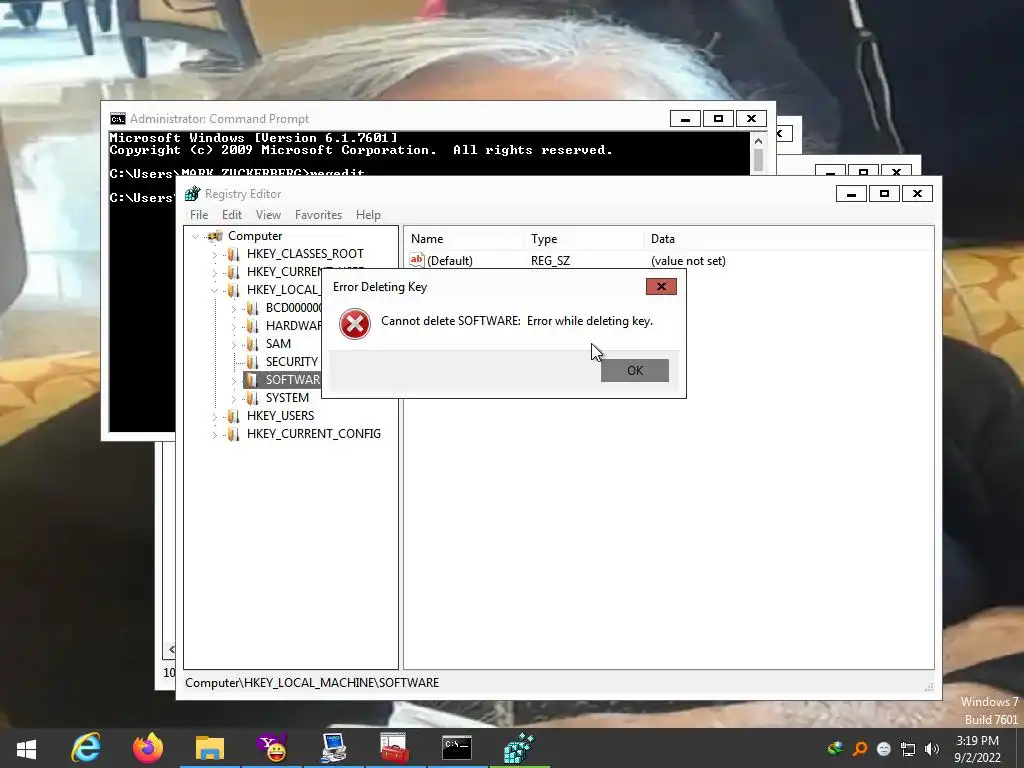This screenshot has height=768, width=1024.
Task: Click the (Default) value string icon
Action: point(417,260)
